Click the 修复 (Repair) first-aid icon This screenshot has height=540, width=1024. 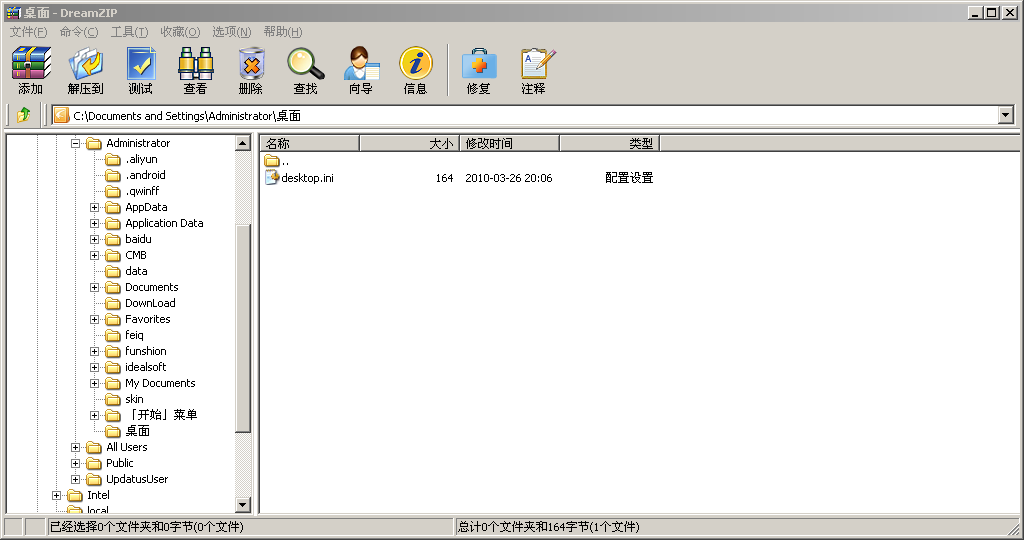coord(479,63)
